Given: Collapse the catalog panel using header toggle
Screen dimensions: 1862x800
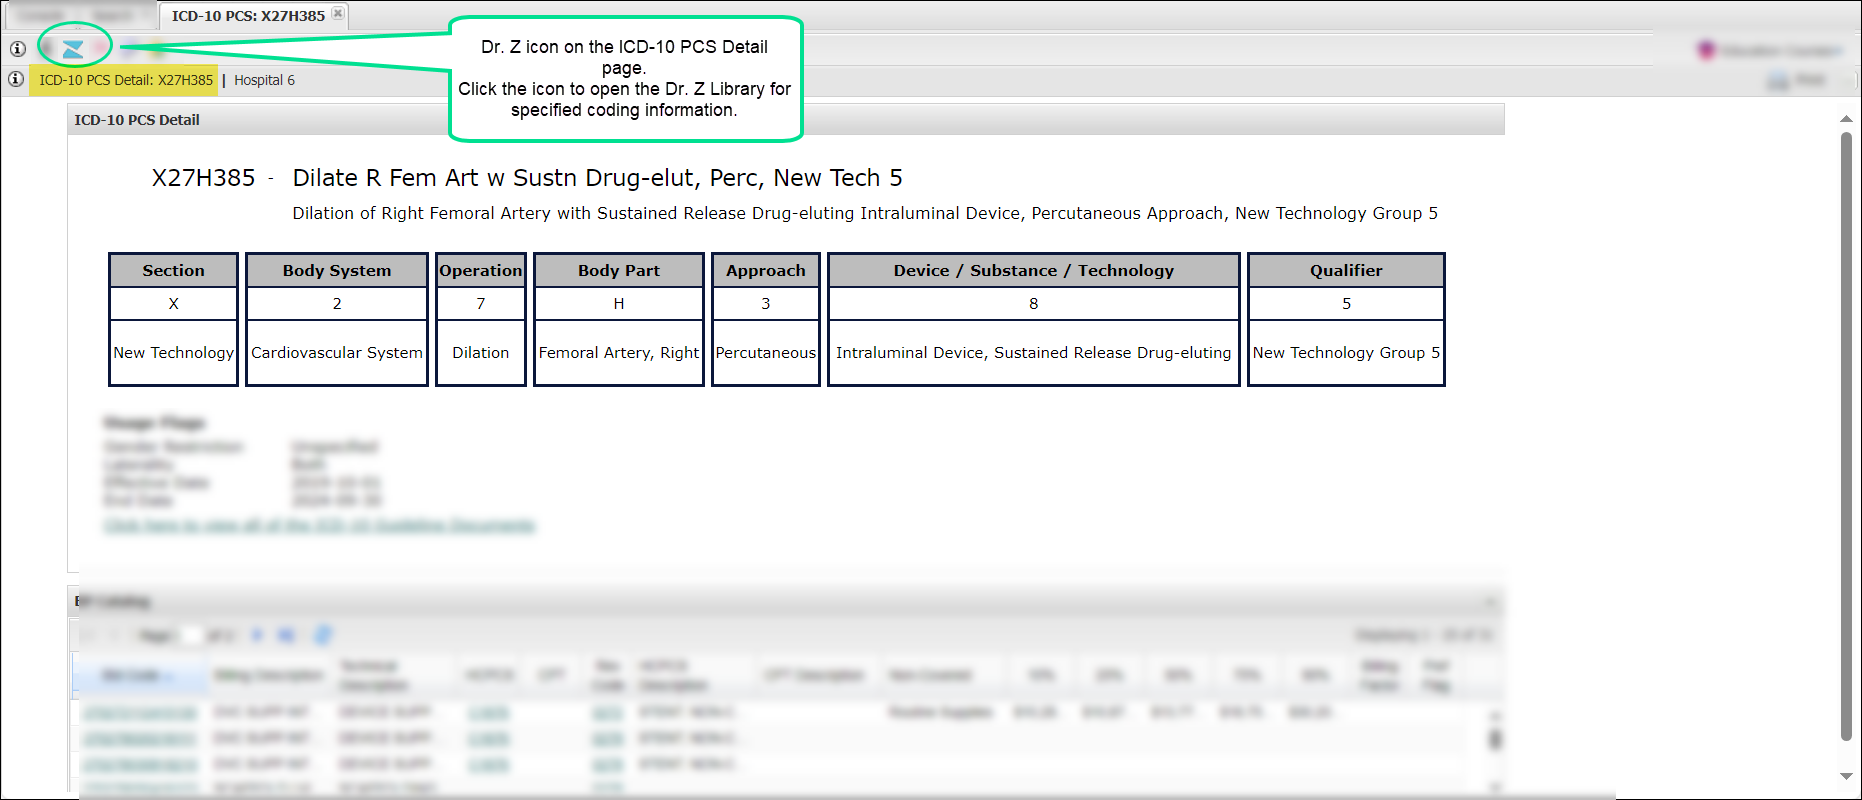Looking at the screenshot, I should 1490,602.
